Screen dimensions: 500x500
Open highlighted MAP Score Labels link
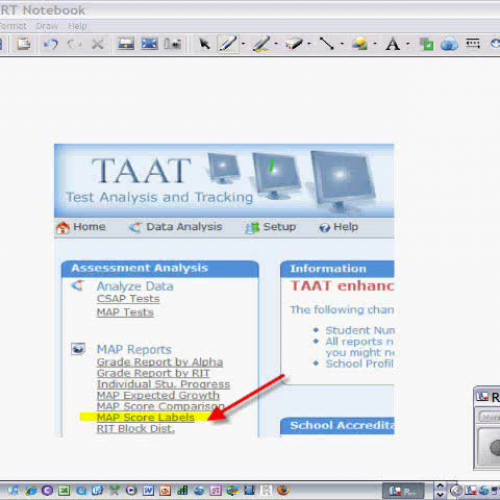(x=145, y=417)
